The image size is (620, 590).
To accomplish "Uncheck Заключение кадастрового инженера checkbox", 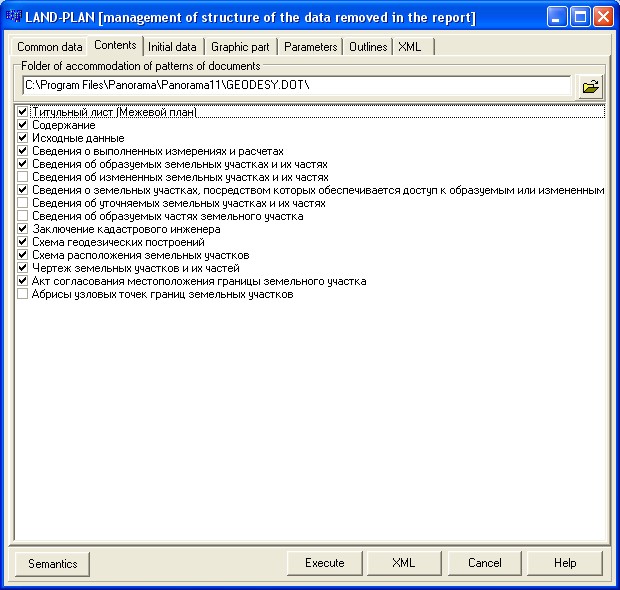I will tap(23, 229).
